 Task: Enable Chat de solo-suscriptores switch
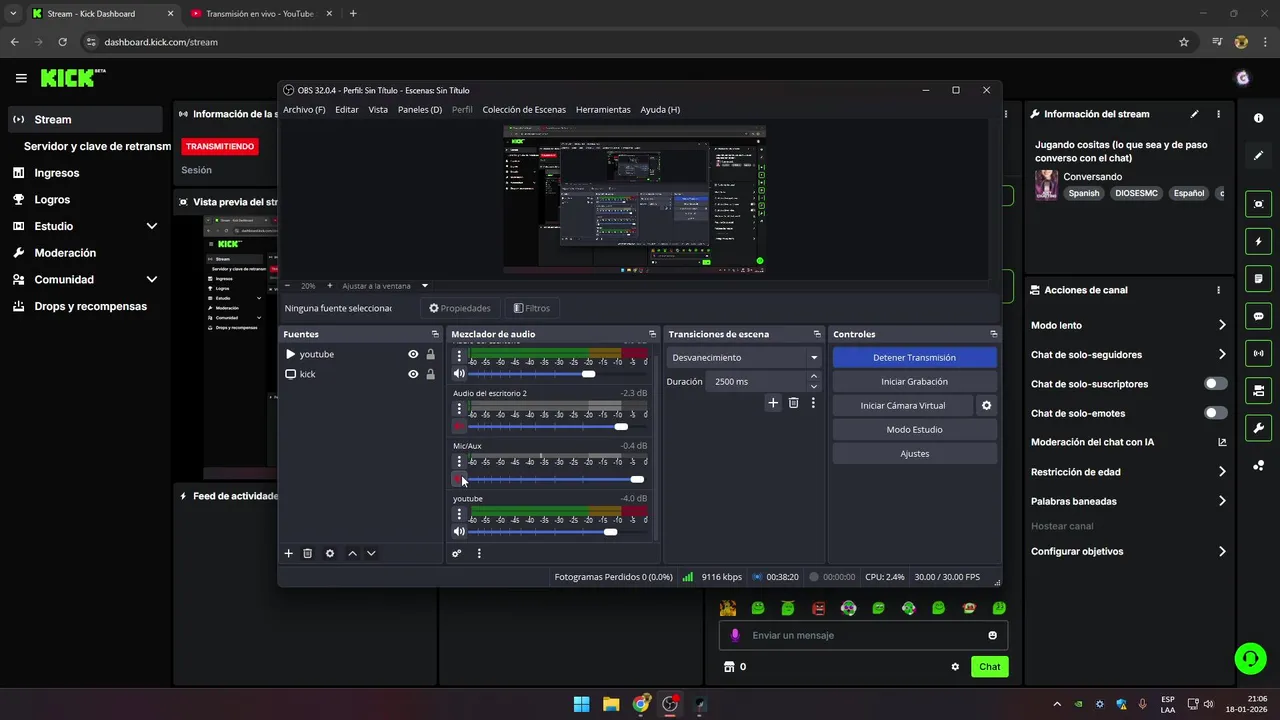[x=1216, y=384]
